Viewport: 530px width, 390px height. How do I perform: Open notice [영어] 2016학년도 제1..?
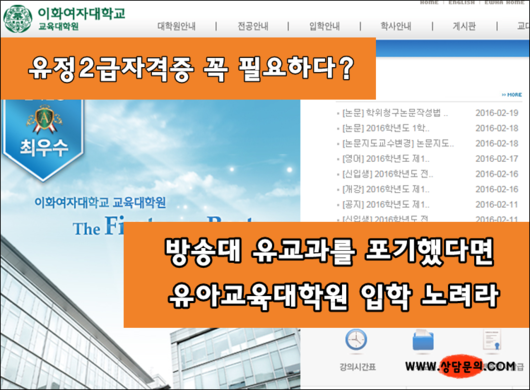386,159
